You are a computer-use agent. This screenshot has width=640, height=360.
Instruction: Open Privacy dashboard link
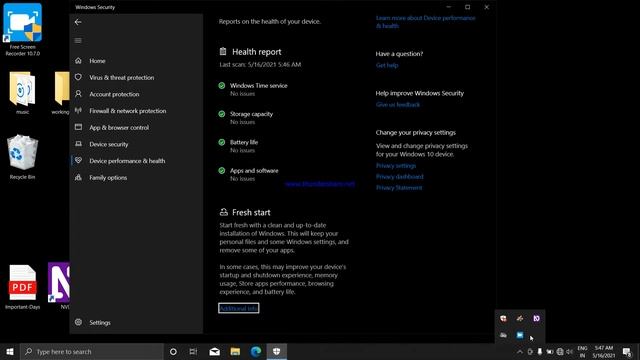[x=400, y=177]
